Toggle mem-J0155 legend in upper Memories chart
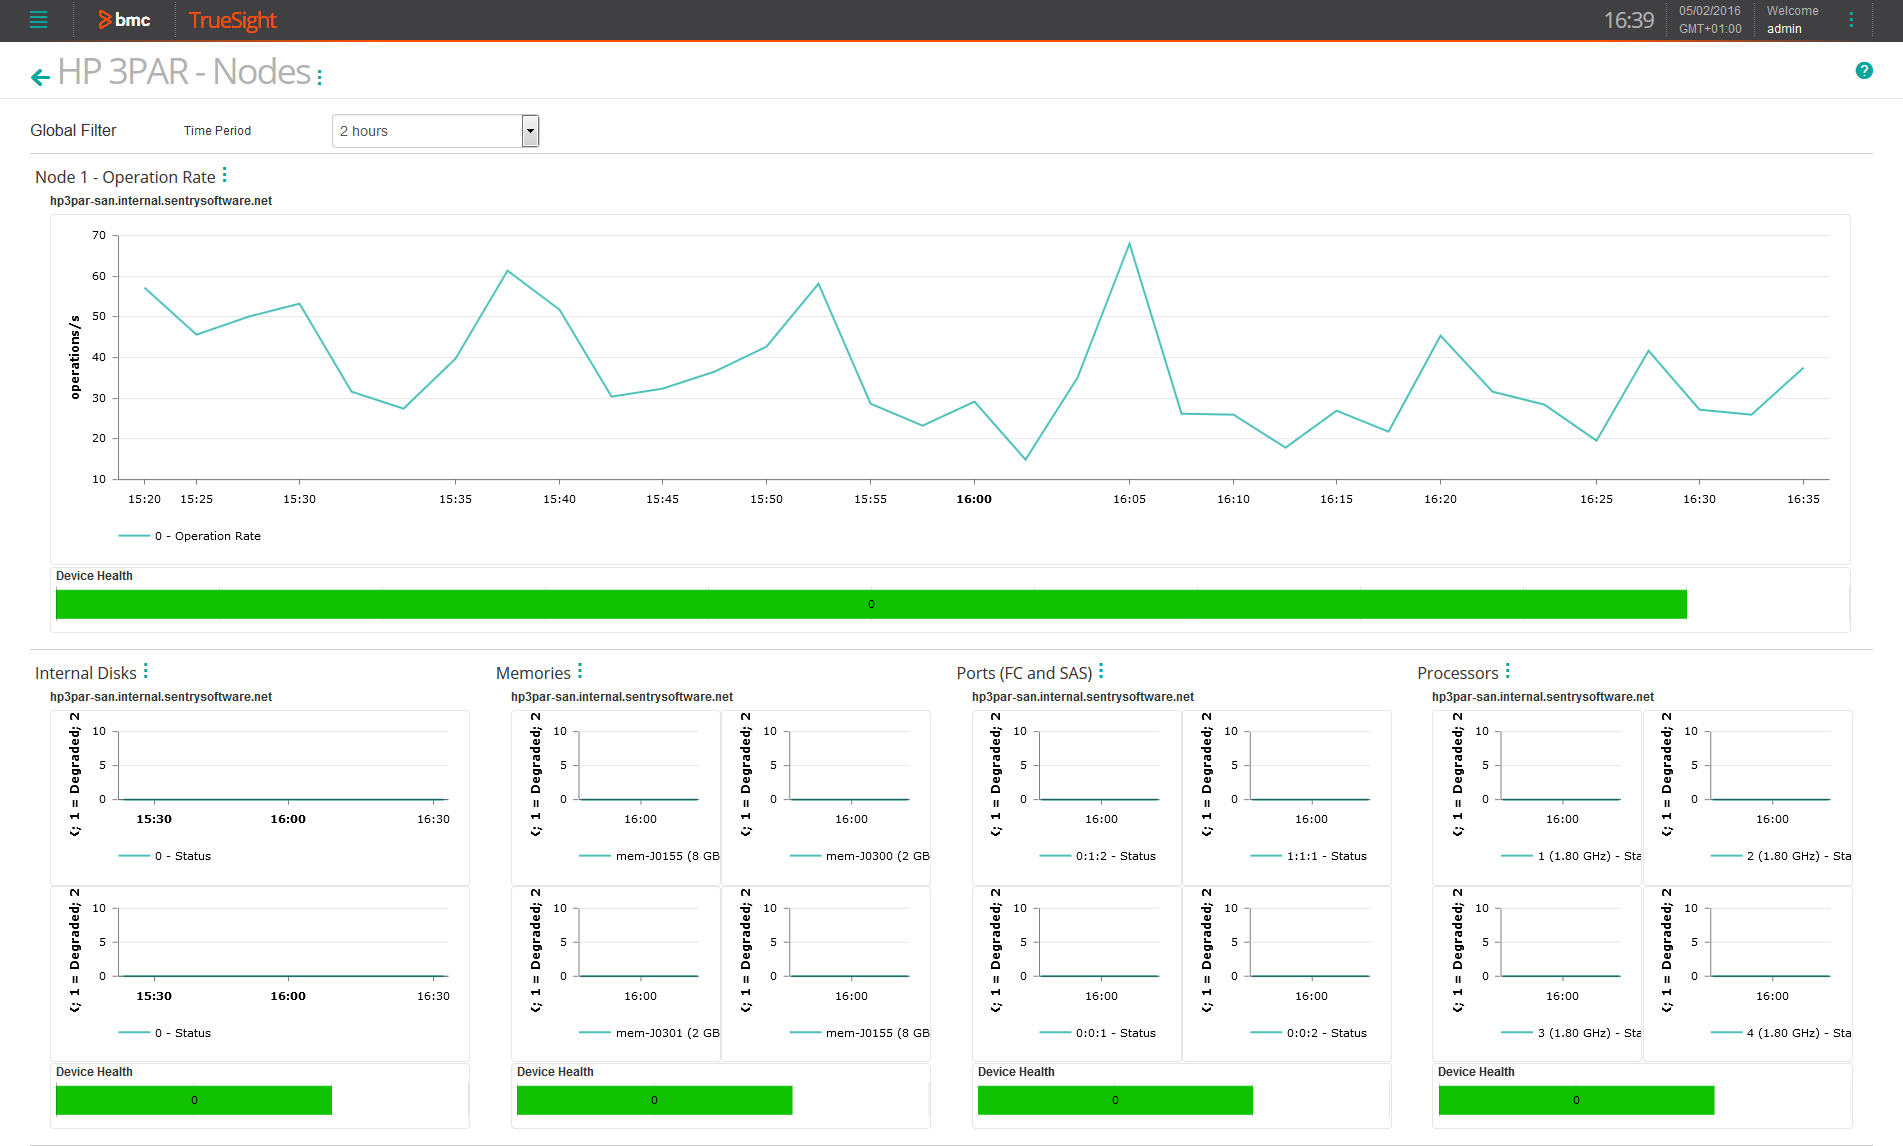 (x=649, y=856)
